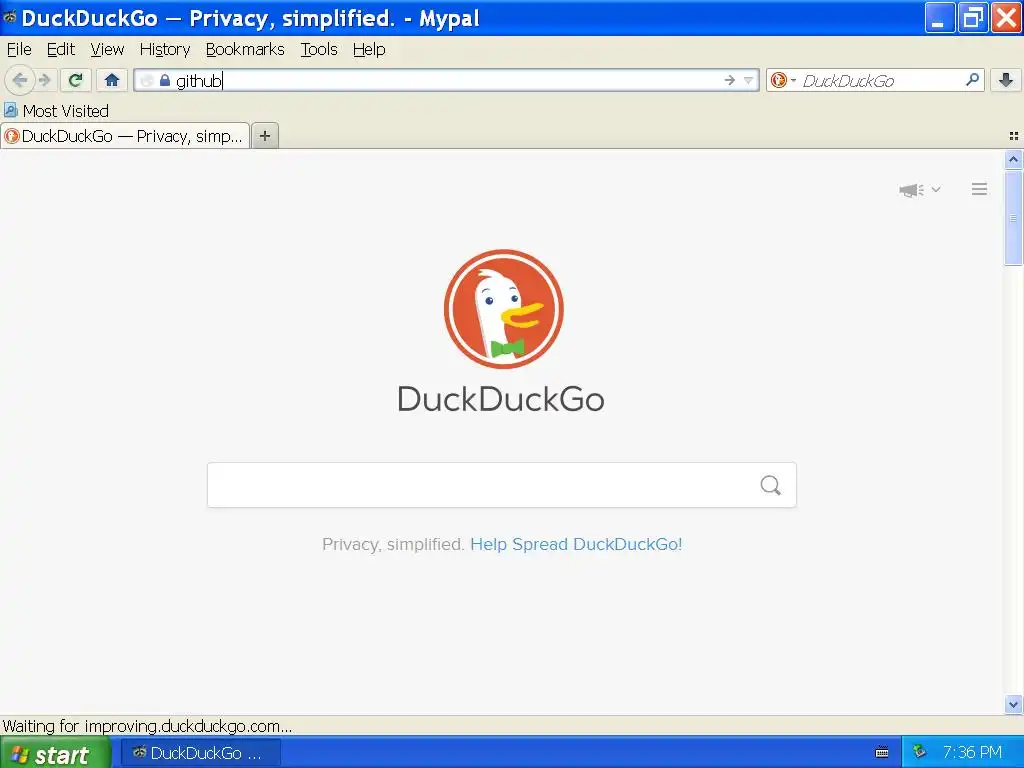This screenshot has width=1024, height=768.
Task: Click the Privacy, simplified. tagline text
Action: (x=392, y=544)
